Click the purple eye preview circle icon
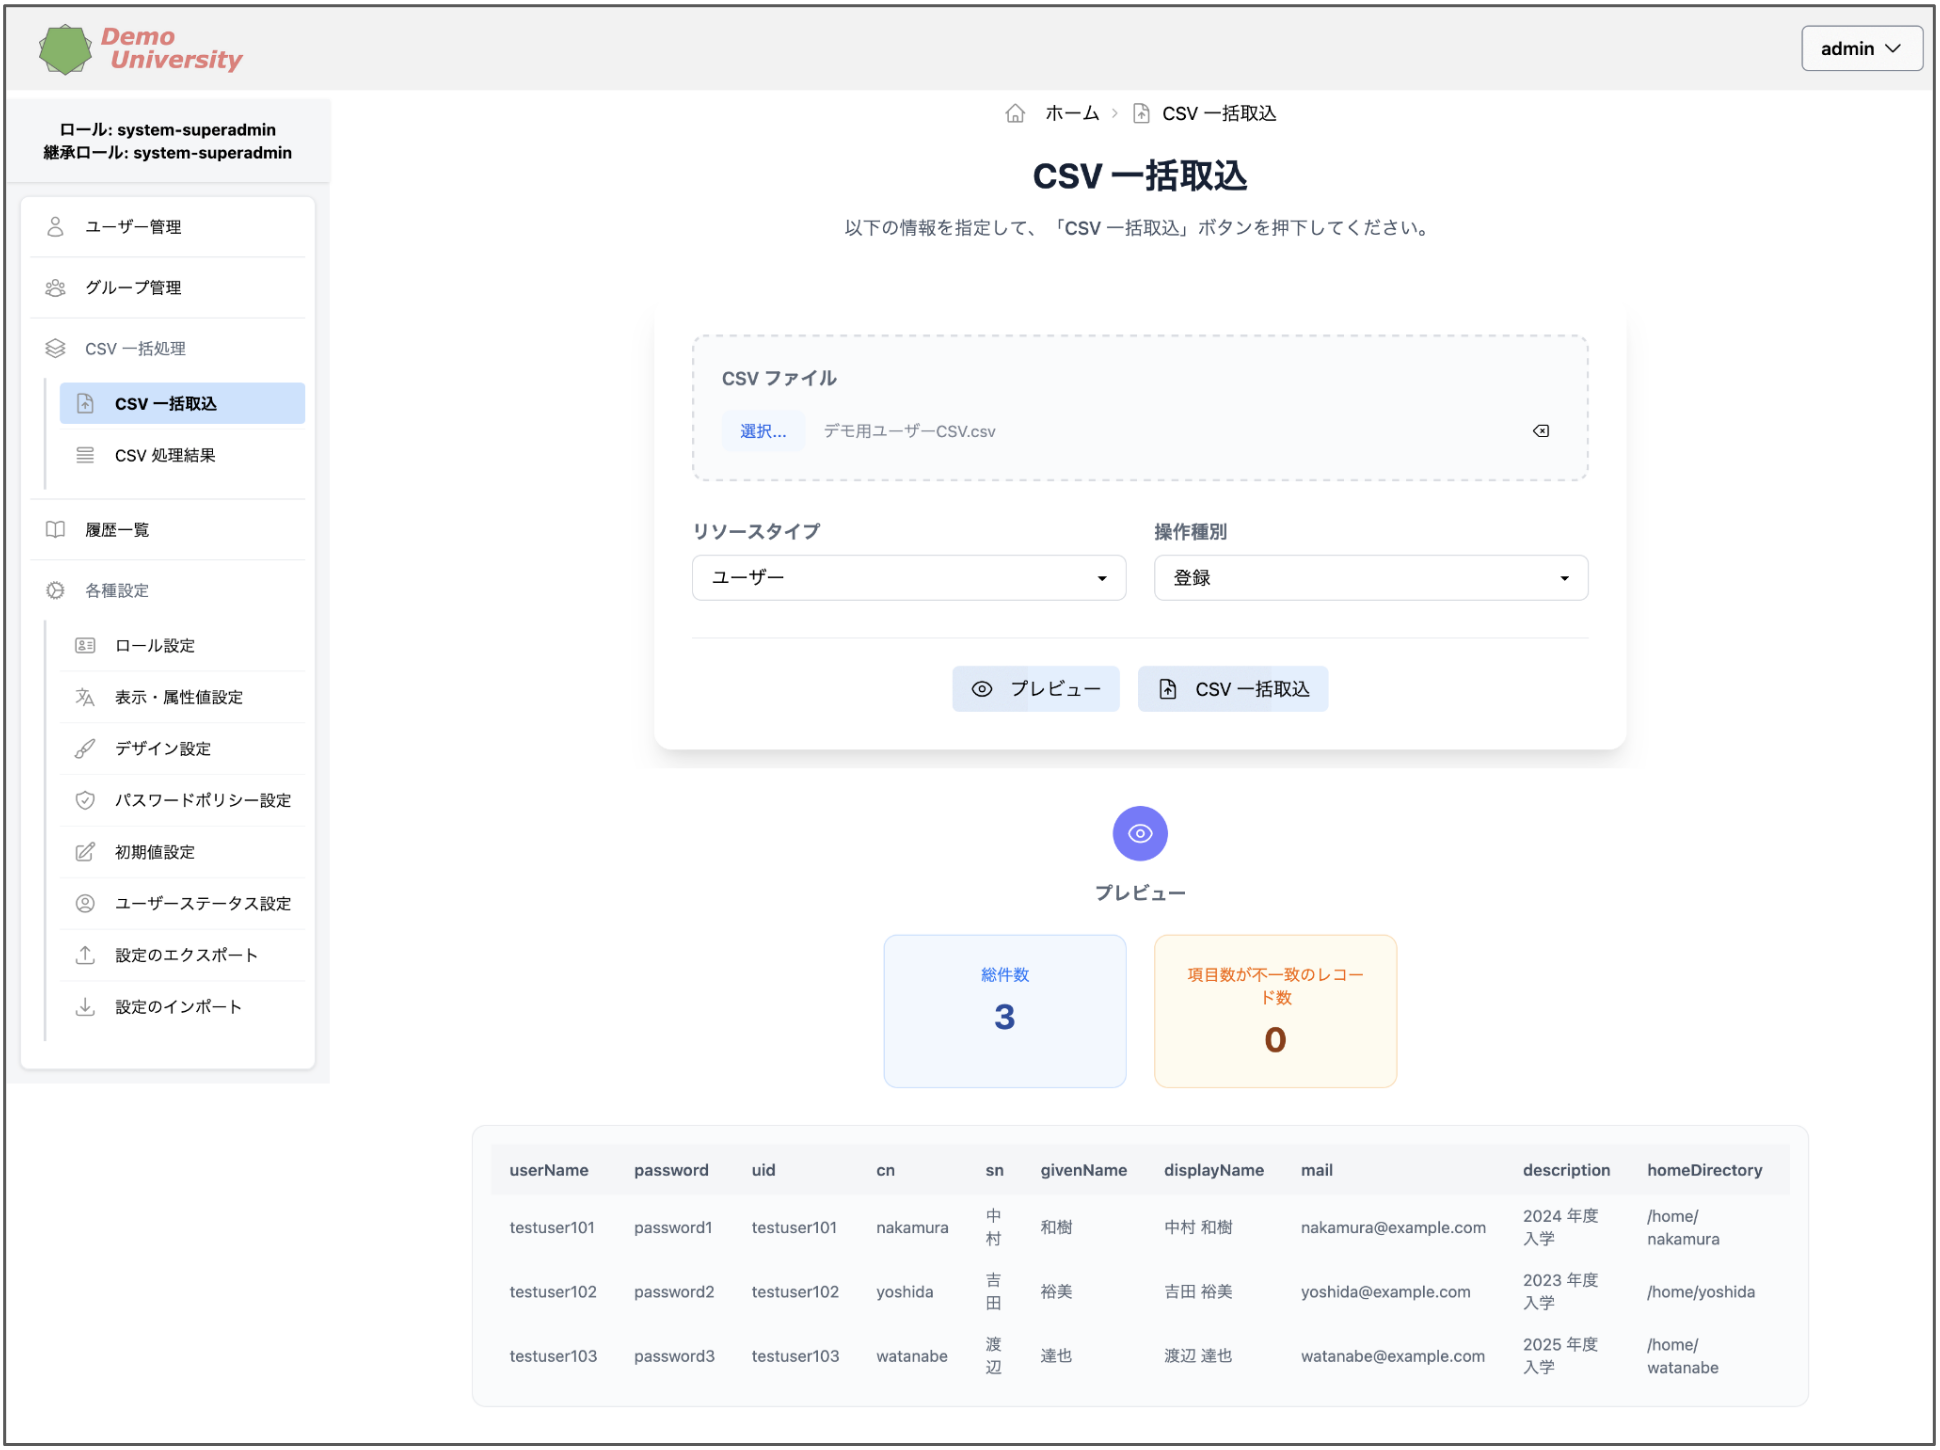The width and height of the screenshot is (1940, 1450). [x=1139, y=833]
